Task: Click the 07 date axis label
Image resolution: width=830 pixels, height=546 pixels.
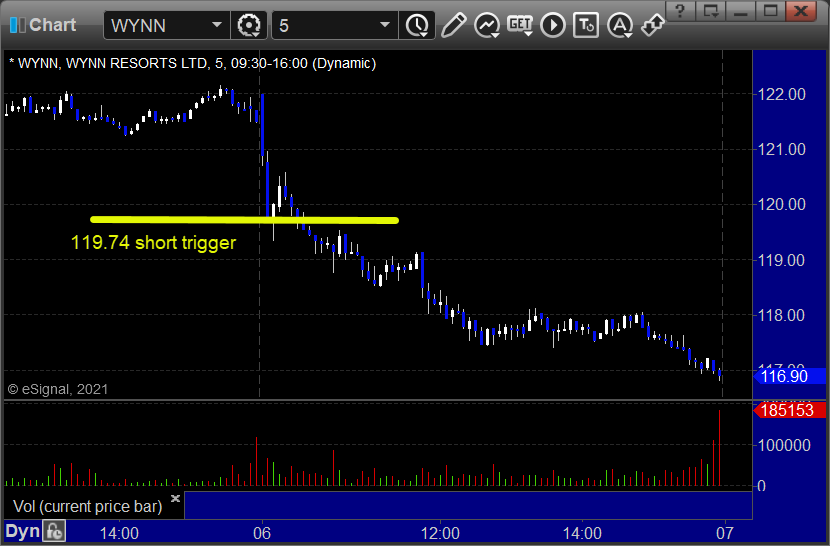Action: (725, 533)
